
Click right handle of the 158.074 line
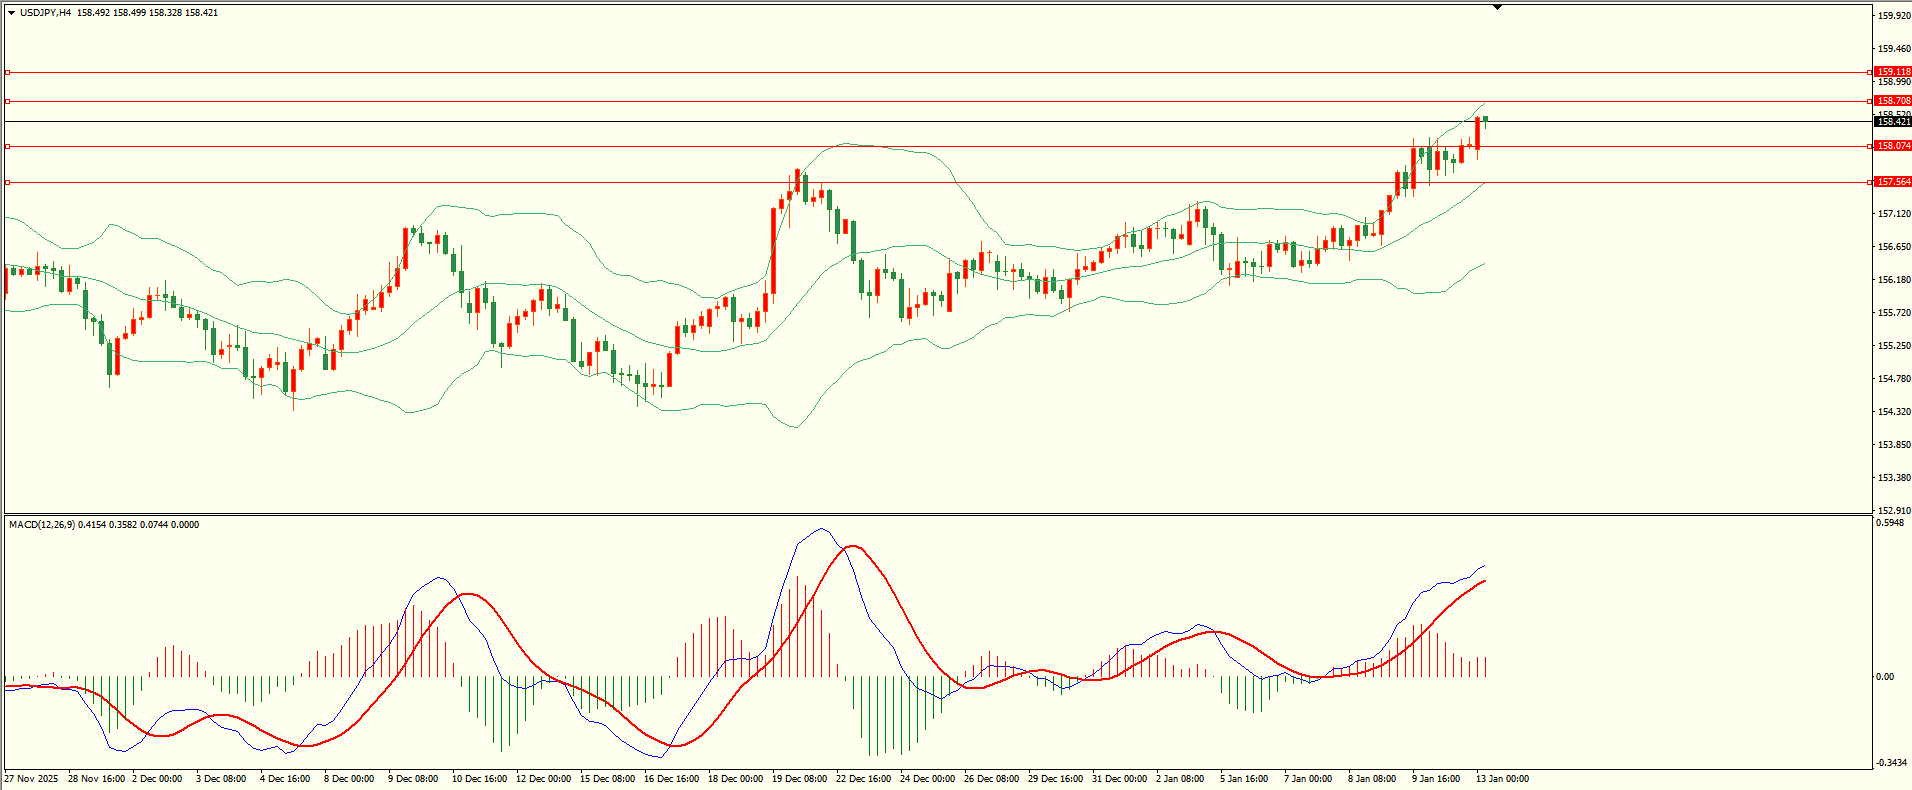(1870, 146)
